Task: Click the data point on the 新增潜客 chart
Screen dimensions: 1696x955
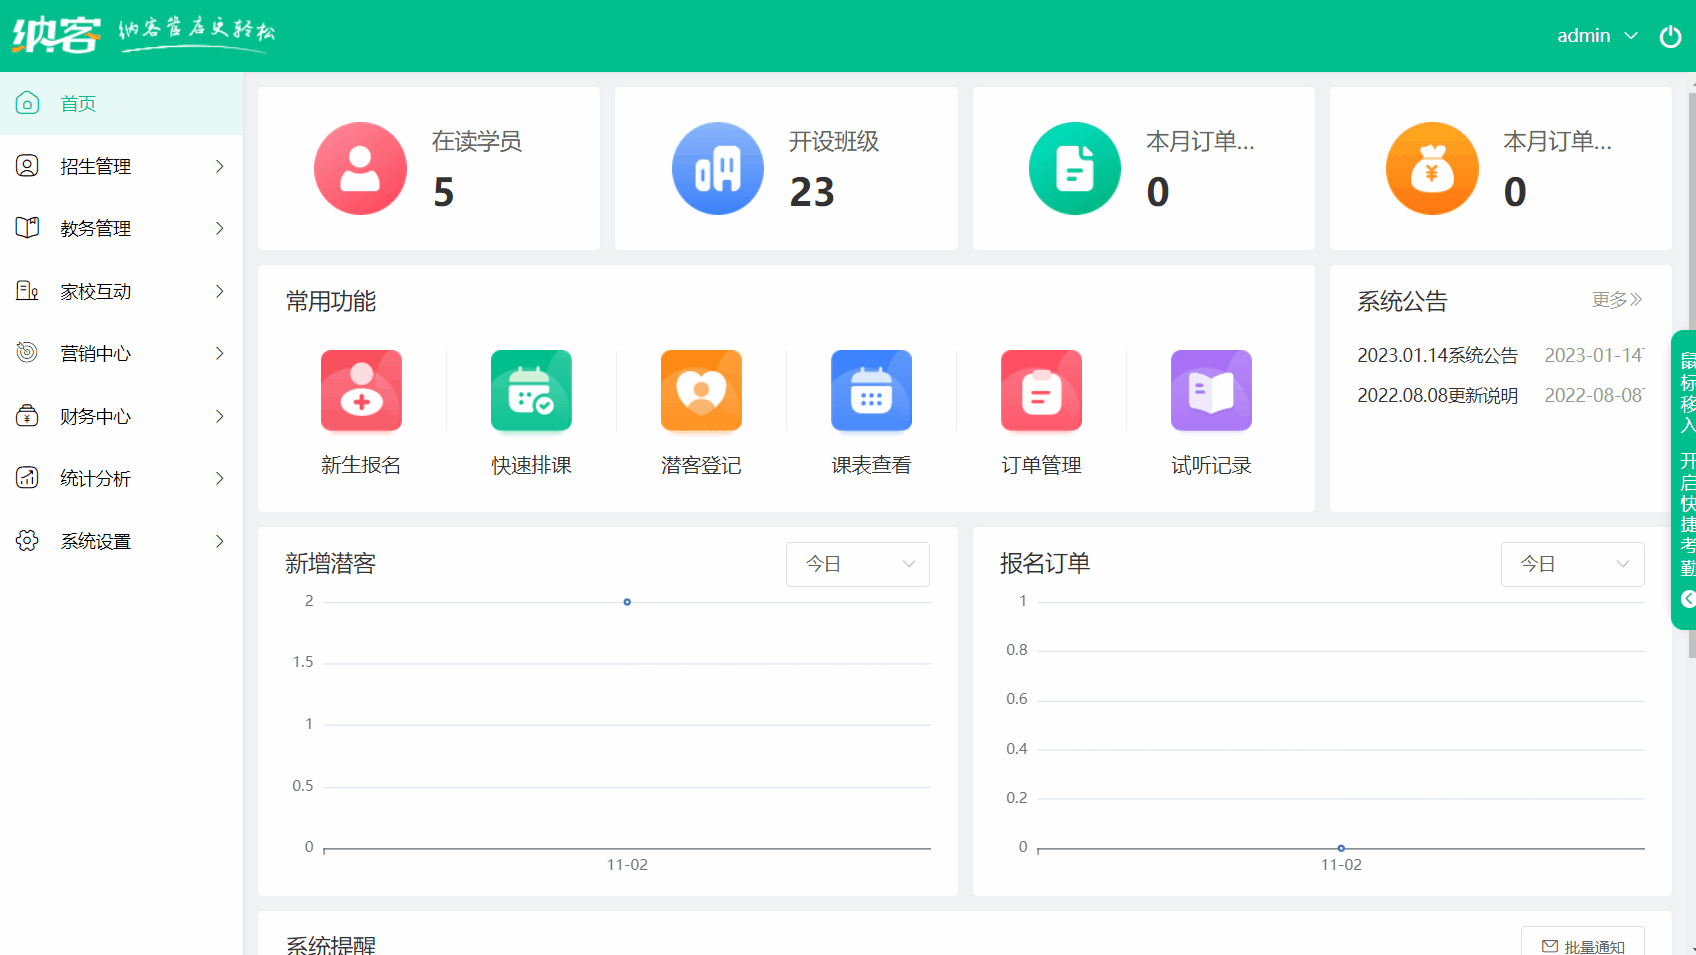Action: tap(627, 601)
